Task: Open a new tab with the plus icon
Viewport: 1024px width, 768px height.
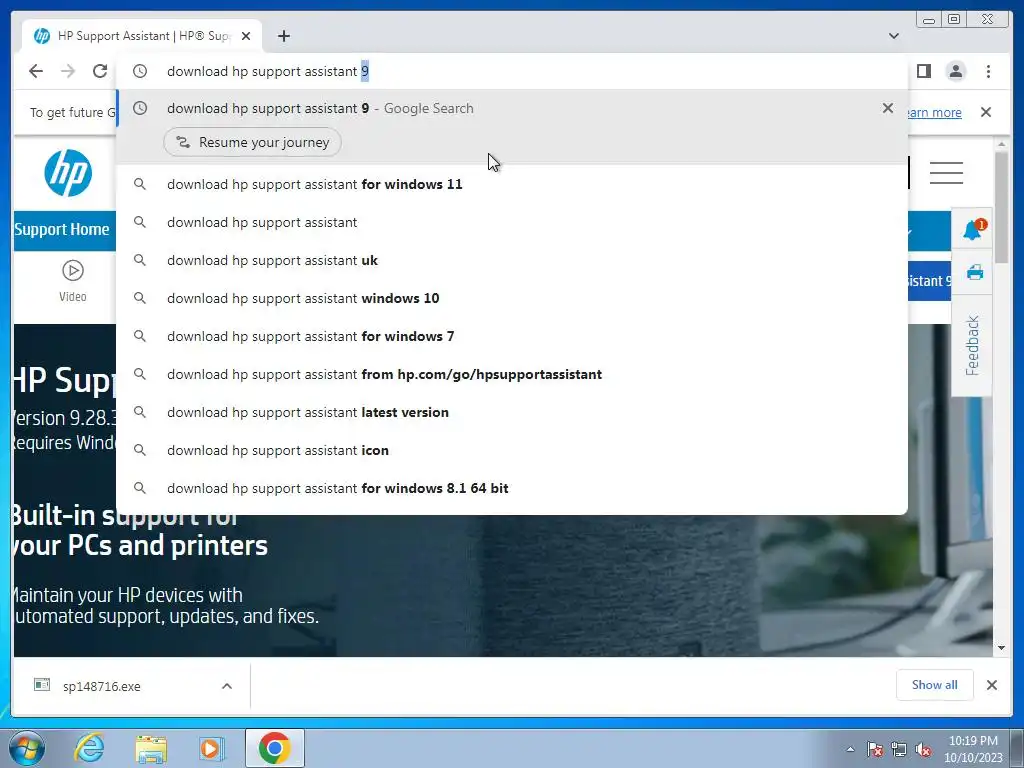Action: (283, 36)
